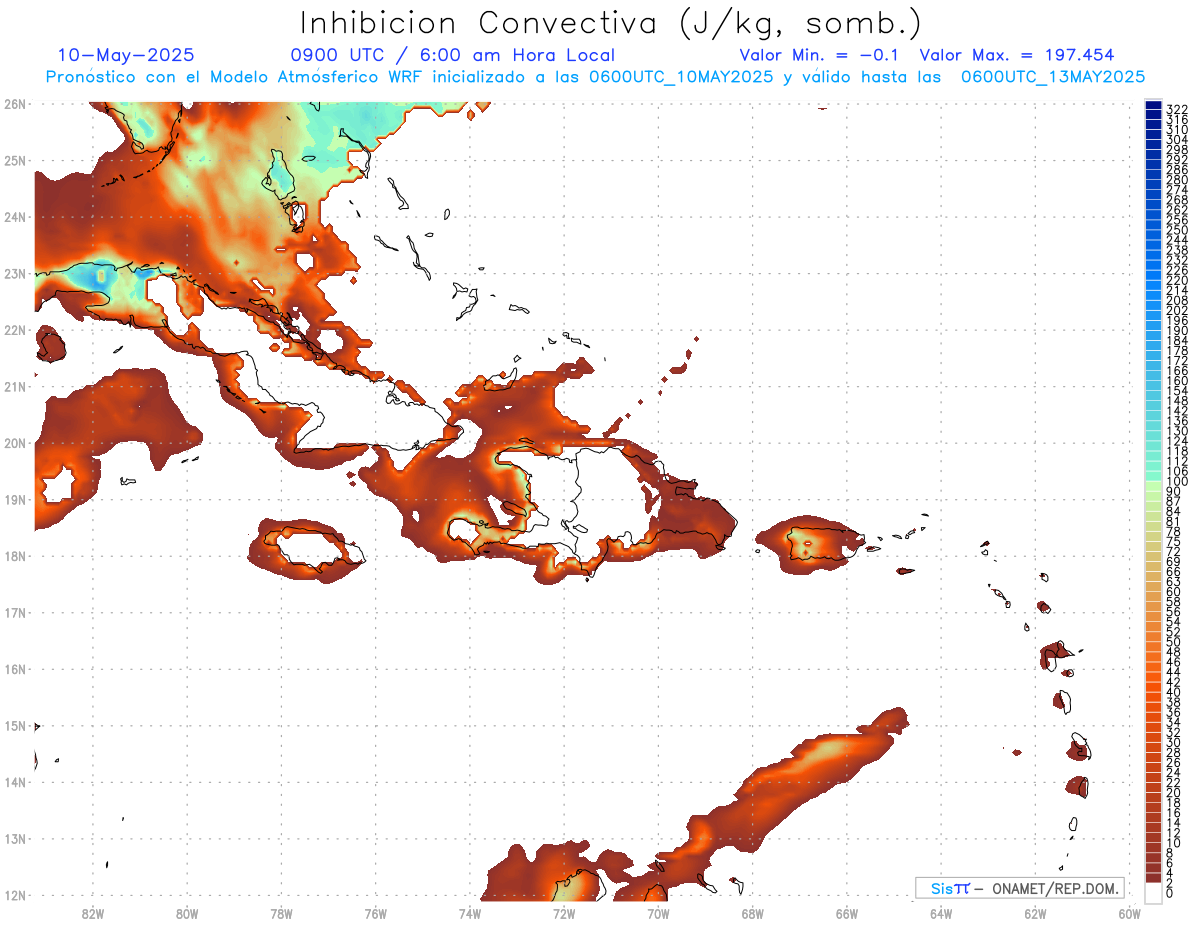Click the color scale value '202'
This screenshot has width=1200, height=927.
(x=1176, y=311)
